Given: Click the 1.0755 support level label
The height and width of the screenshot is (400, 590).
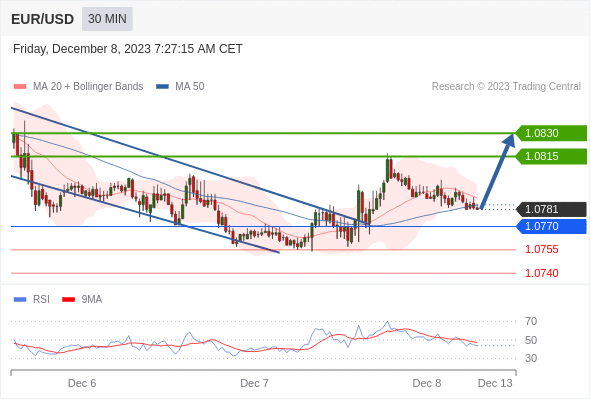Looking at the screenshot, I should [541, 249].
